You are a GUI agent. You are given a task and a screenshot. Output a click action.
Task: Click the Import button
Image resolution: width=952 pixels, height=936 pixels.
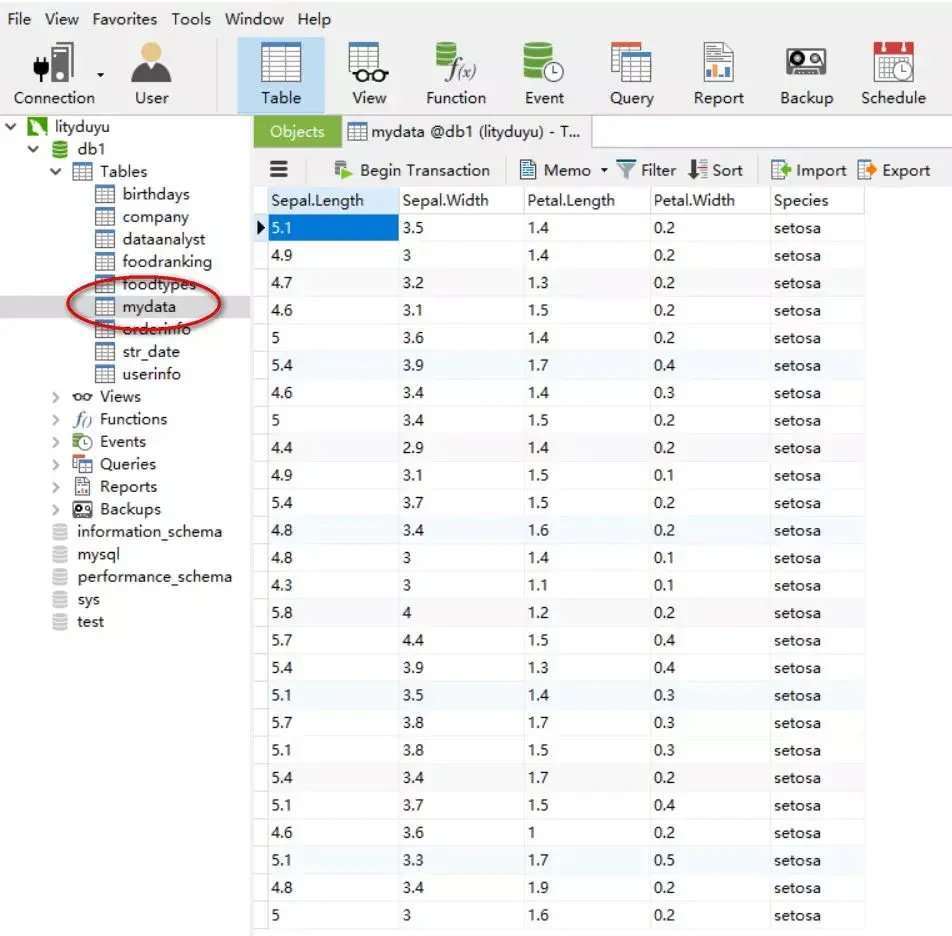808,170
